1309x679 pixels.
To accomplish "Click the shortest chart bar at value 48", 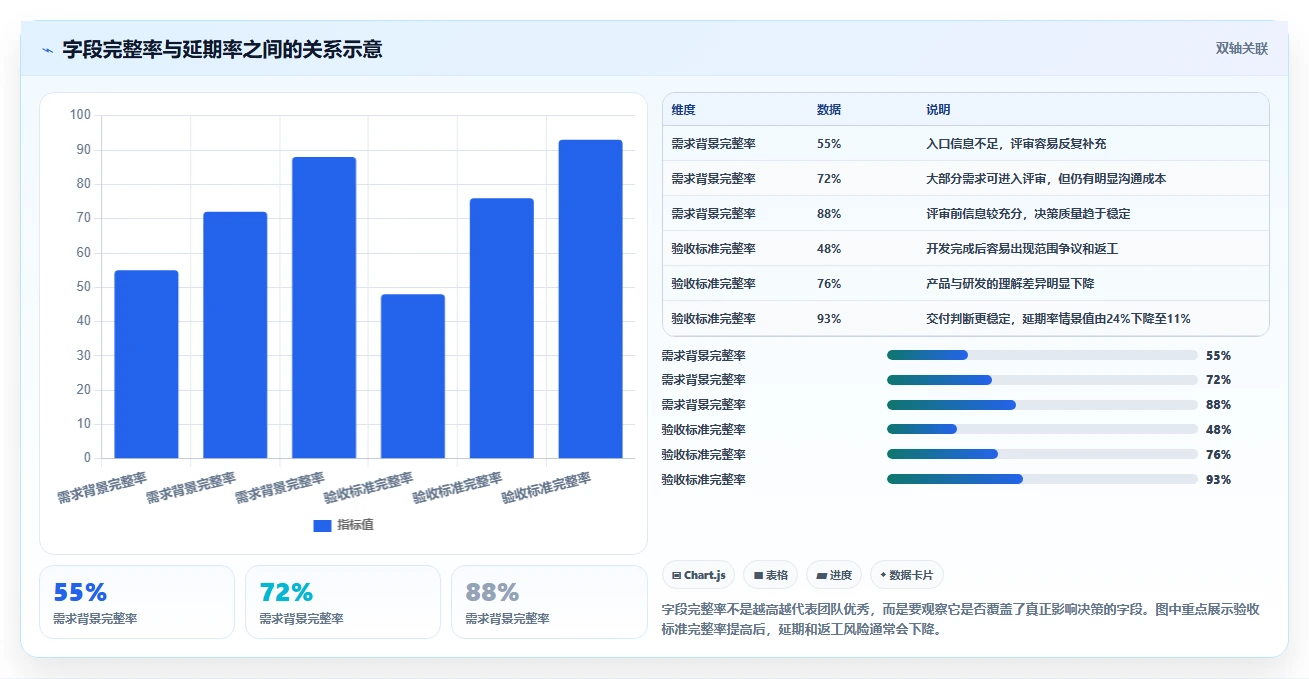I will pos(413,376).
